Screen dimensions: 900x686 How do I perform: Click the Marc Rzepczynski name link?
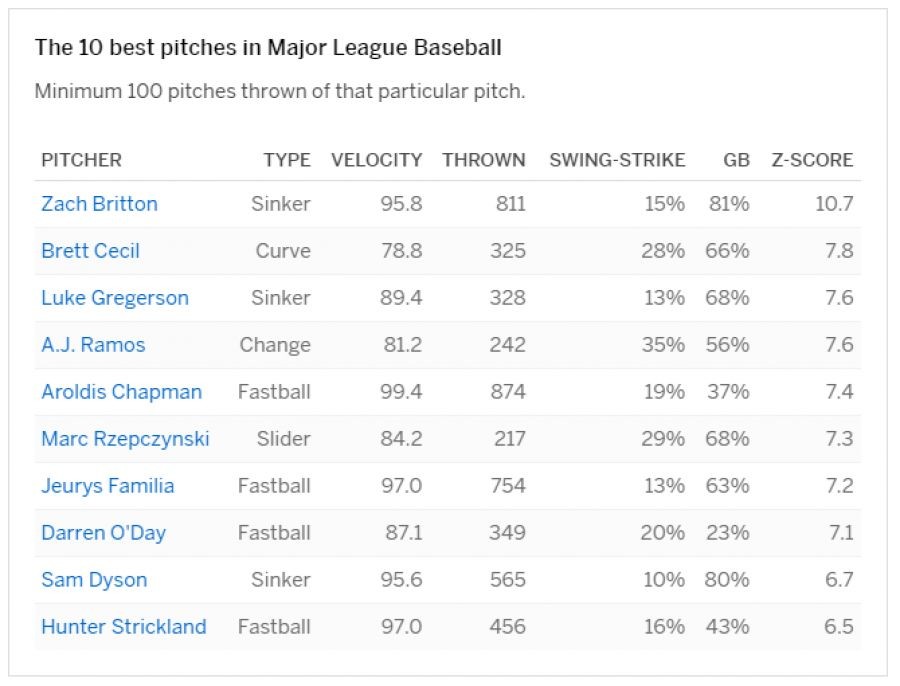[125, 439]
